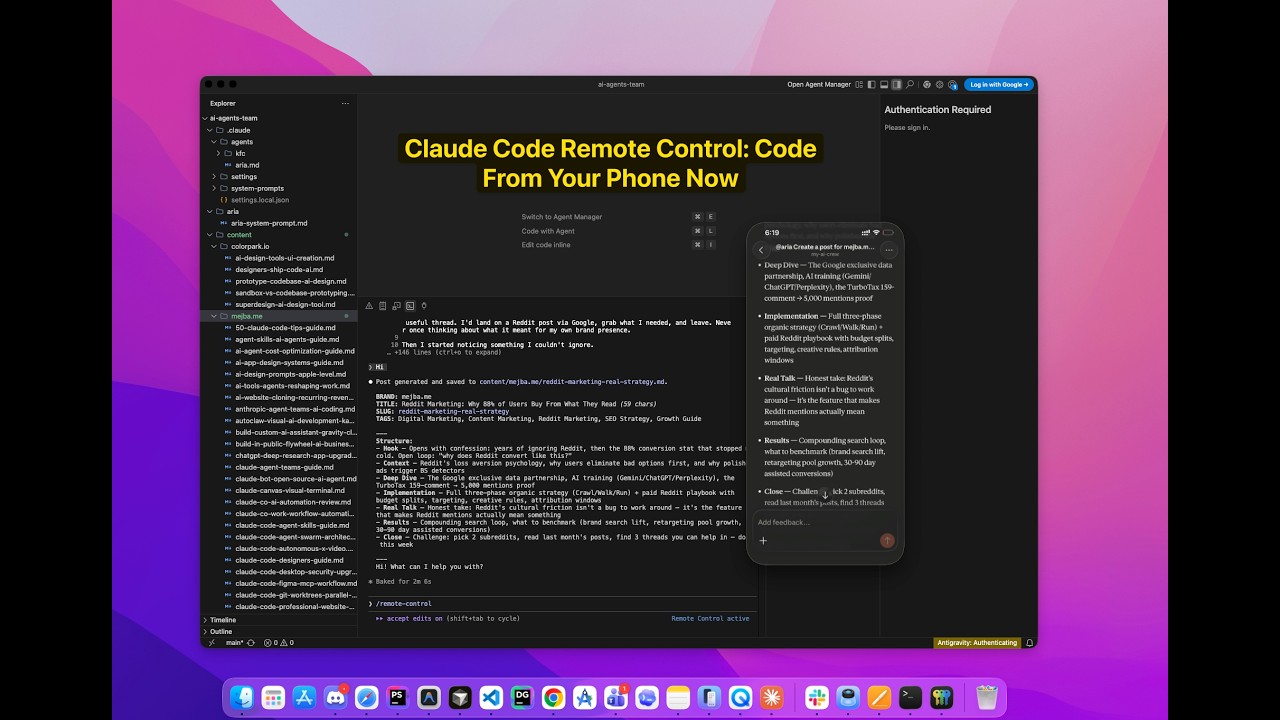Collapse the ai-agents-team root folder
The height and width of the screenshot is (720, 1280).
tap(205, 118)
